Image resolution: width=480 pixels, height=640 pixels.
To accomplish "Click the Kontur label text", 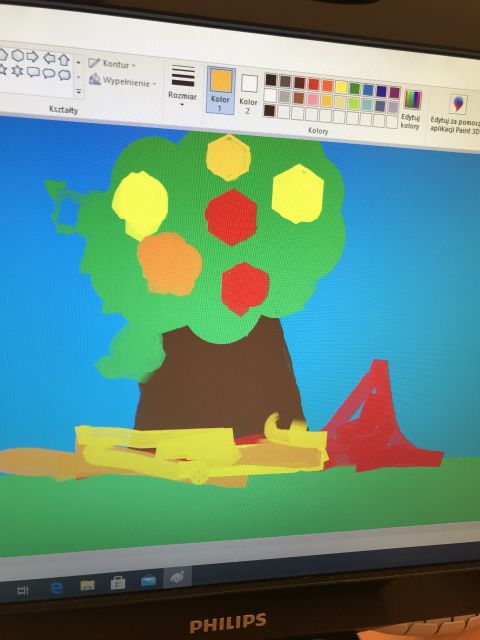I will coord(116,64).
